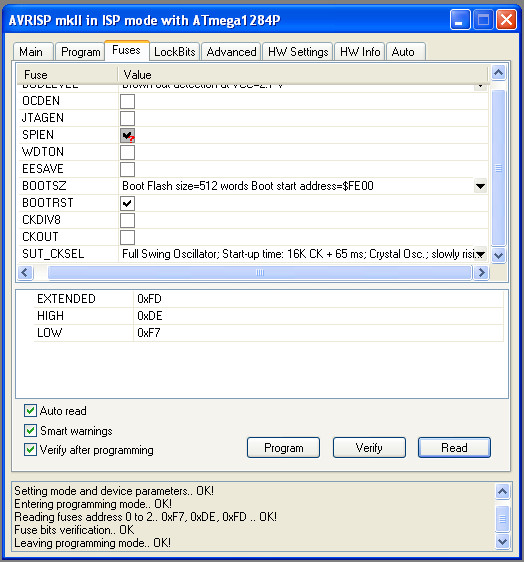This screenshot has width=524, height=562.
Task: Click the 'Reading fuses address 0 to 2' log line
Action: 146,517
